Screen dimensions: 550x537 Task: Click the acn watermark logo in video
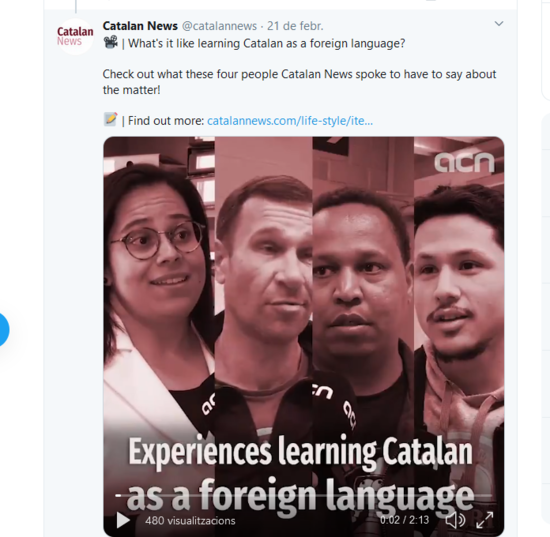(464, 162)
